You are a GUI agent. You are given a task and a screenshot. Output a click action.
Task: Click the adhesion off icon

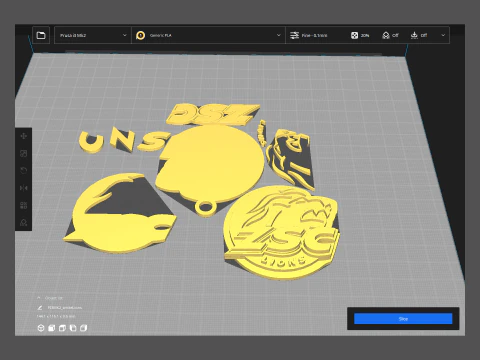(414, 35)
